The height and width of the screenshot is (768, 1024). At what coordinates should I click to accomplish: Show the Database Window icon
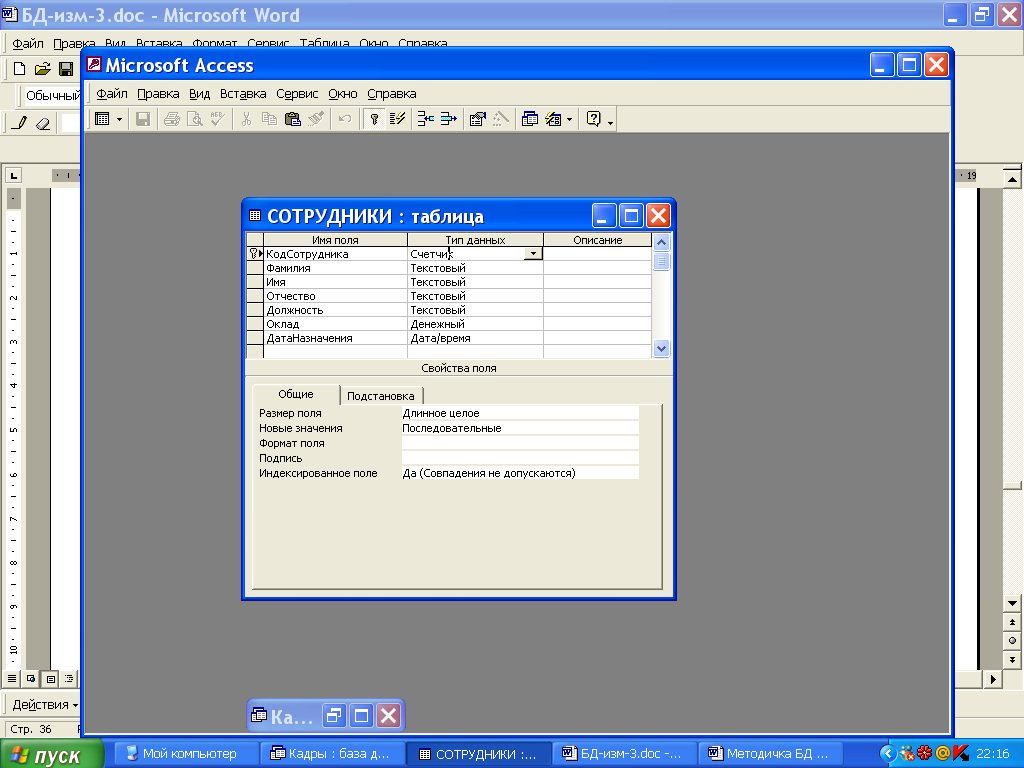[x=530, y=119]
